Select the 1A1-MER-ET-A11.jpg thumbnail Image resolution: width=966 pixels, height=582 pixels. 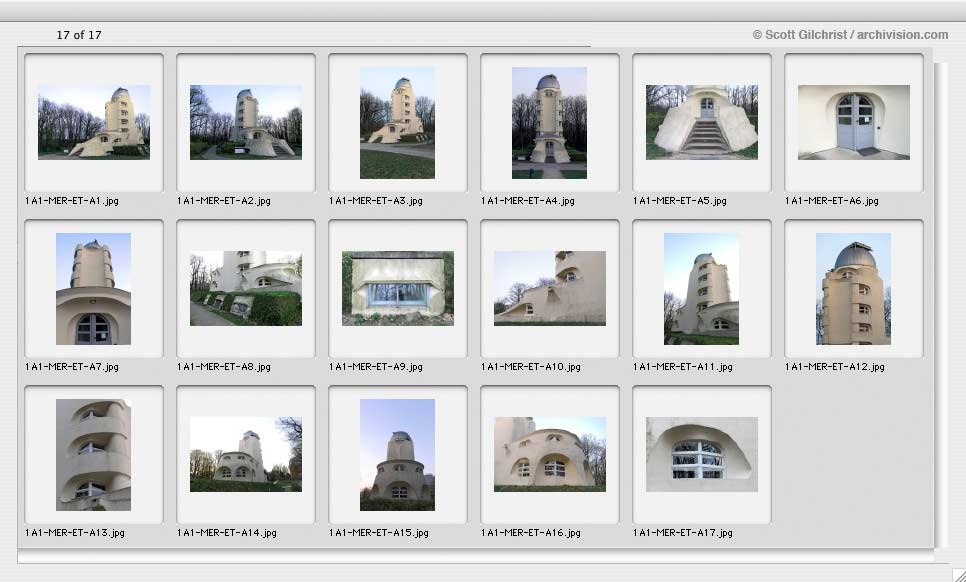coord(702,289)
